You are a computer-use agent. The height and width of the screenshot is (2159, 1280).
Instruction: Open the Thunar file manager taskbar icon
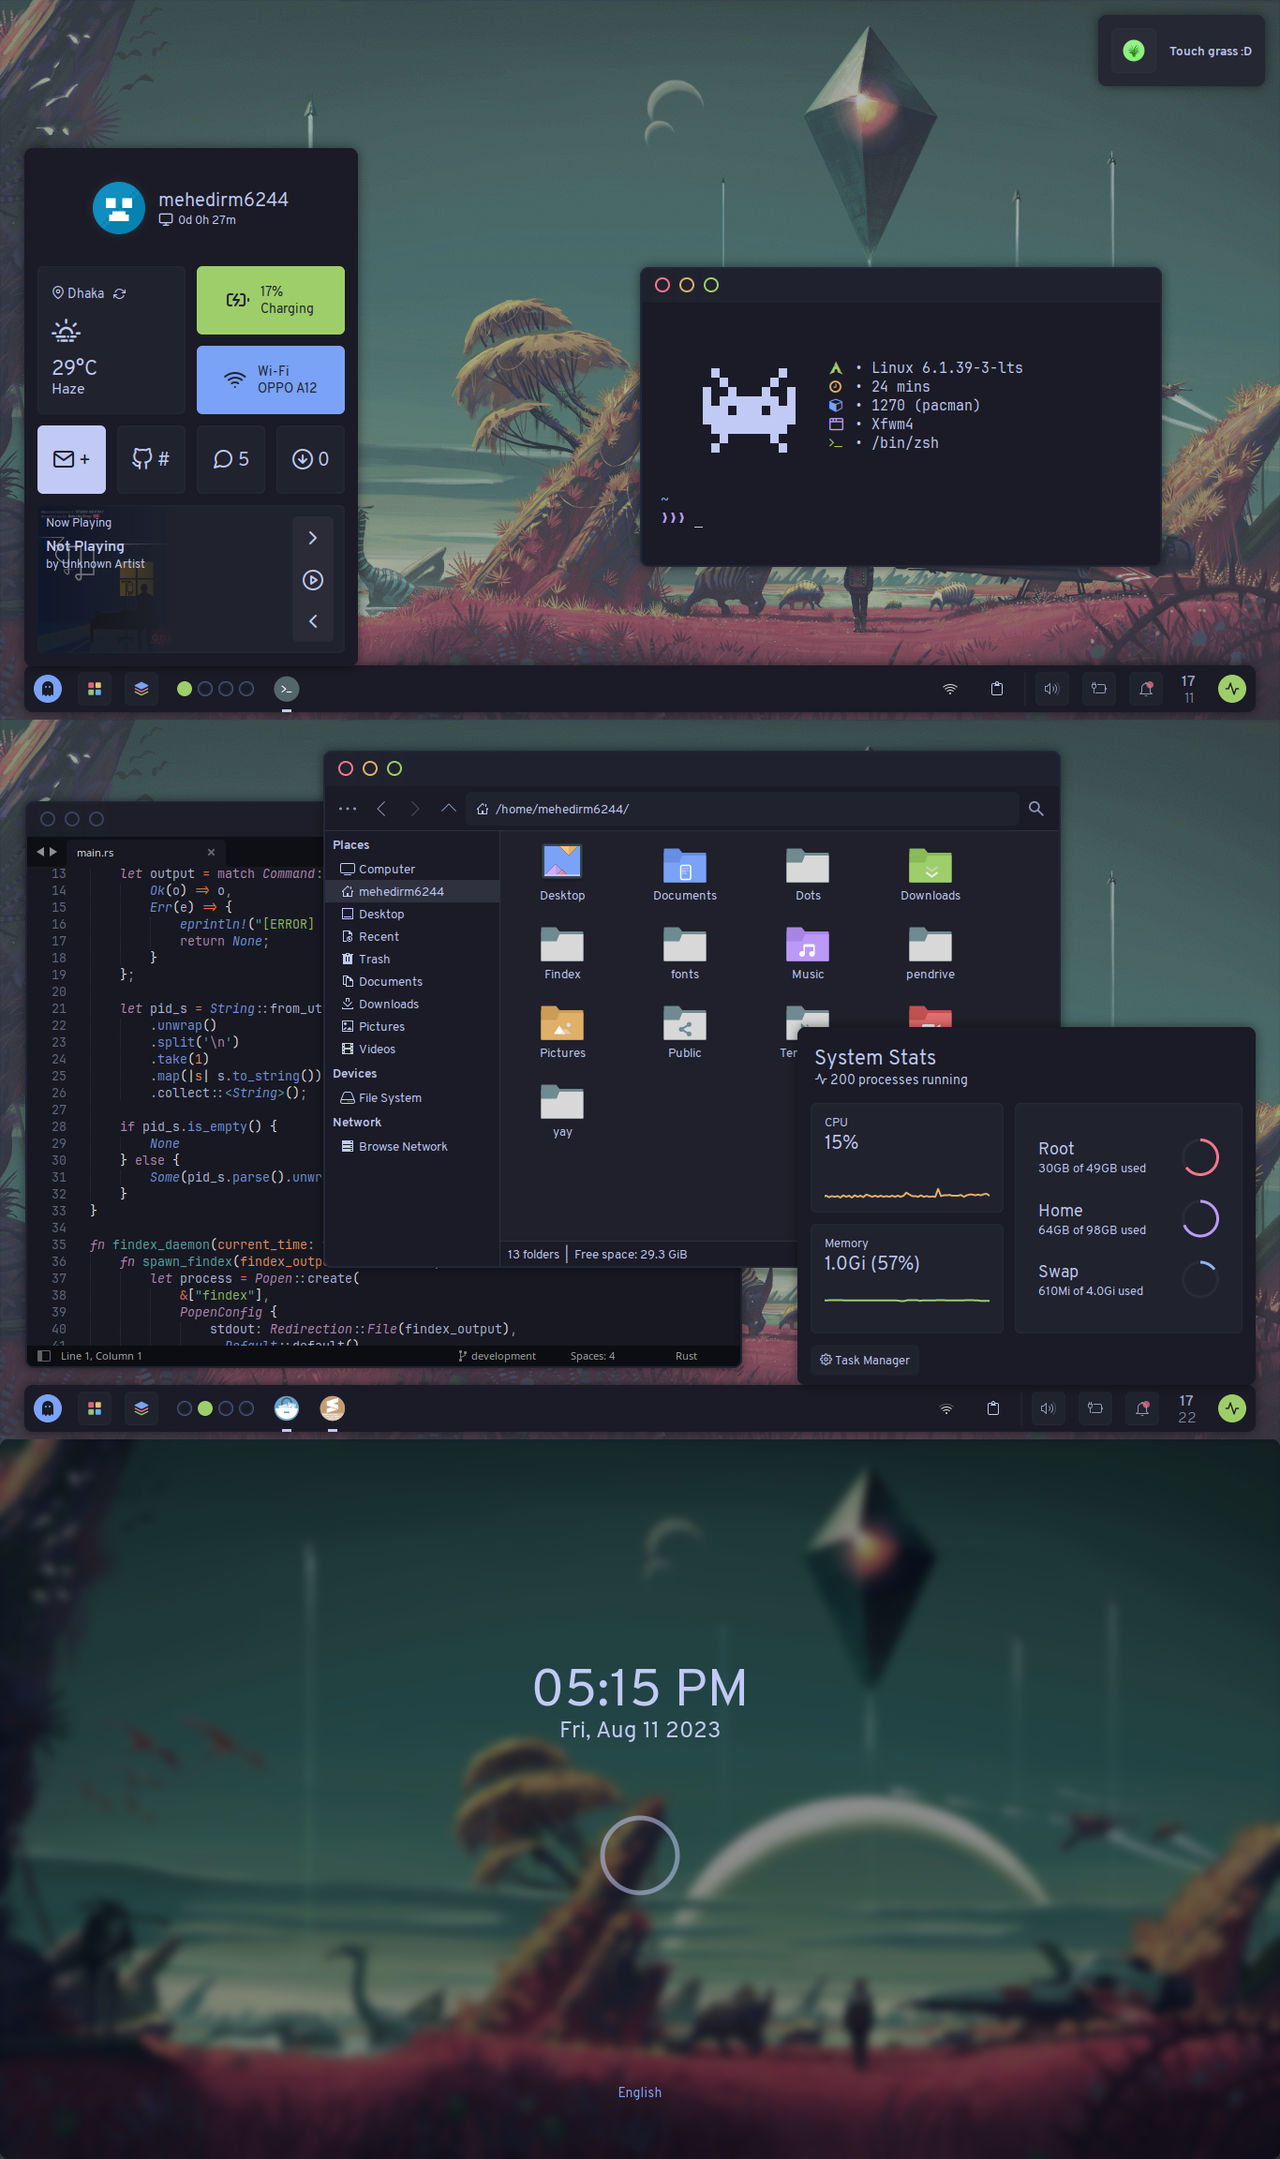point(287,1408)
